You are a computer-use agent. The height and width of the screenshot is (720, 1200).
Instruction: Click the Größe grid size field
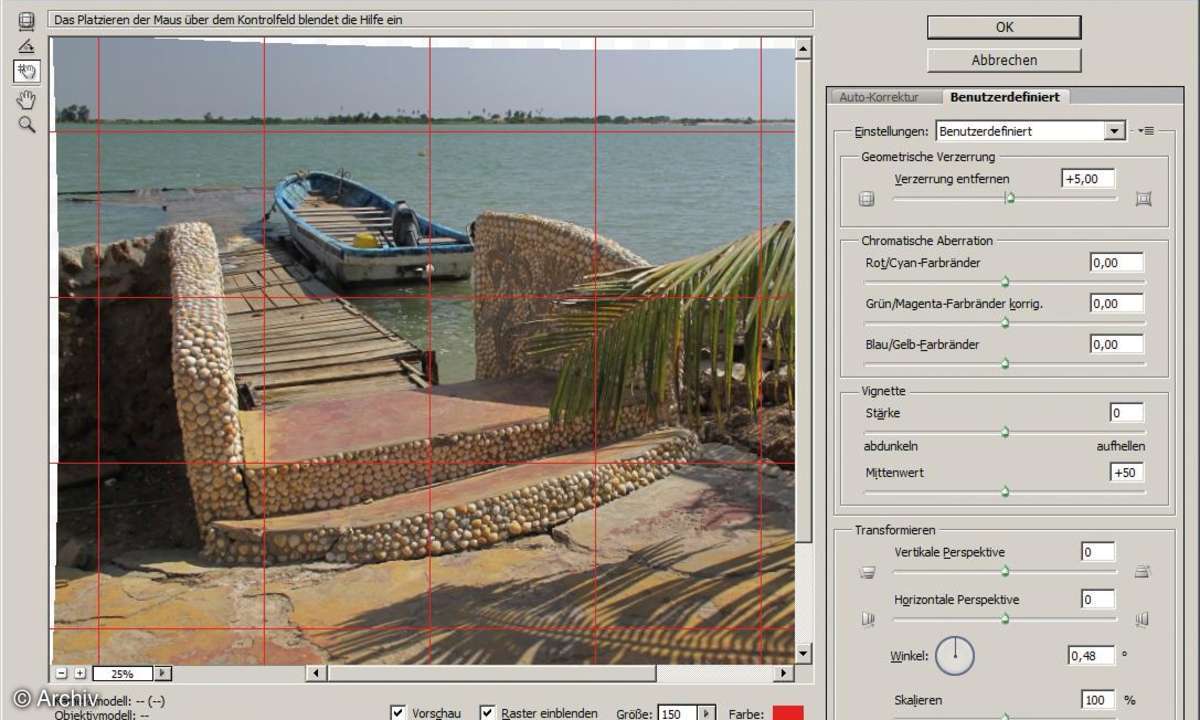(x=678, y=714)
